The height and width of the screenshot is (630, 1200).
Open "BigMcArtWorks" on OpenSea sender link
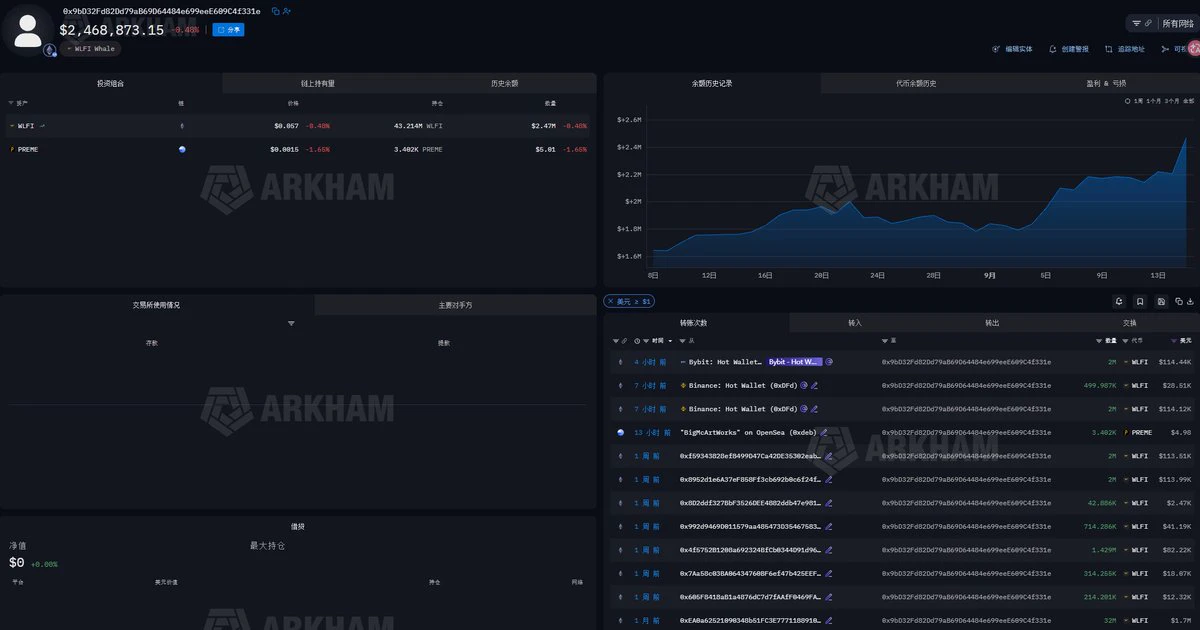(x=748, y=432)
